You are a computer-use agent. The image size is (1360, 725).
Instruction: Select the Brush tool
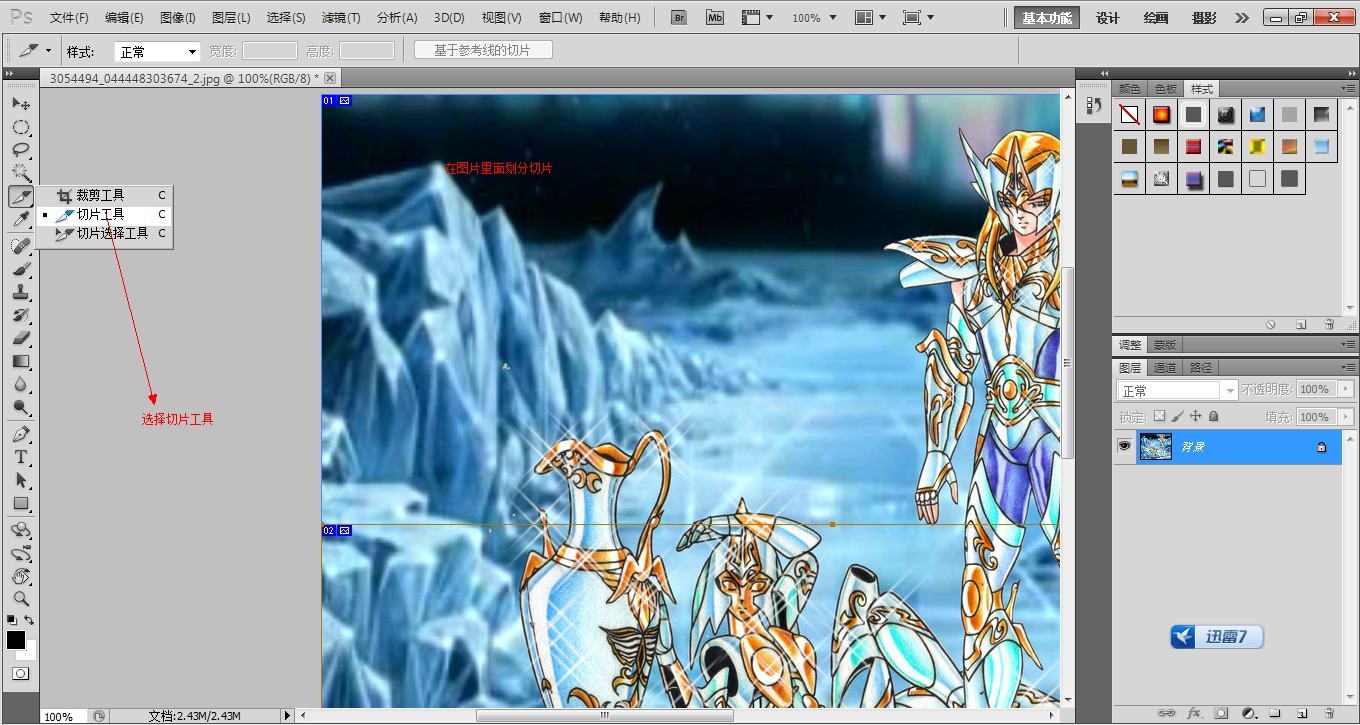pyautogui.click(x=21, y=269)
